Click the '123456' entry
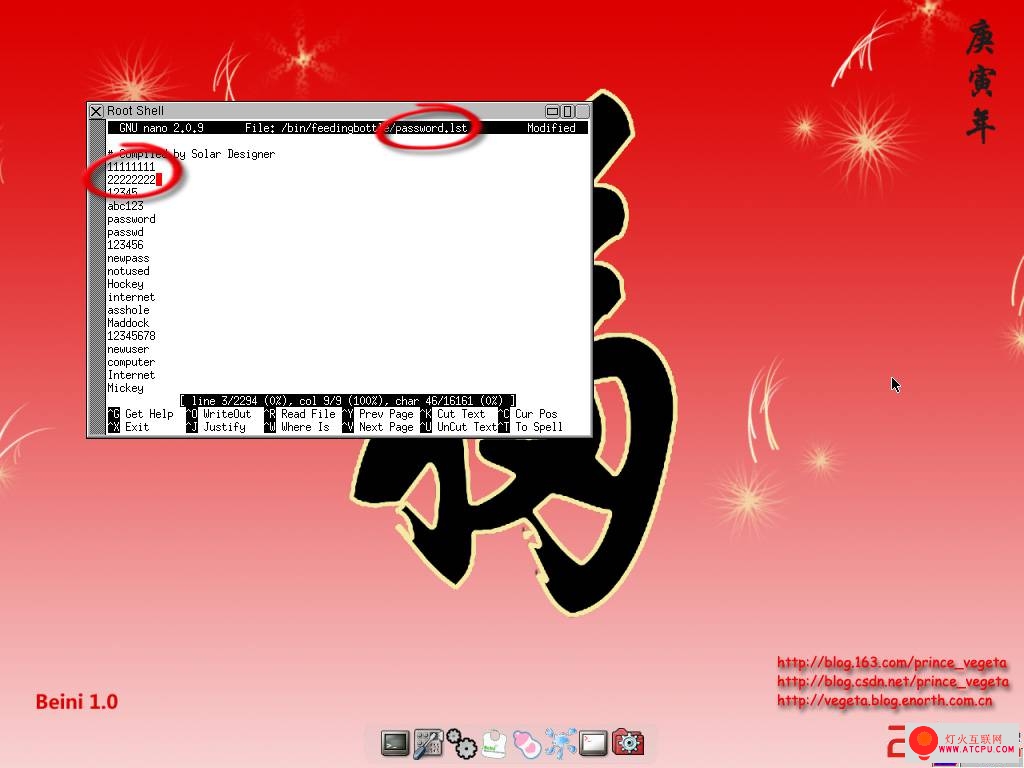1024x768 pixels. pos(125,245)
